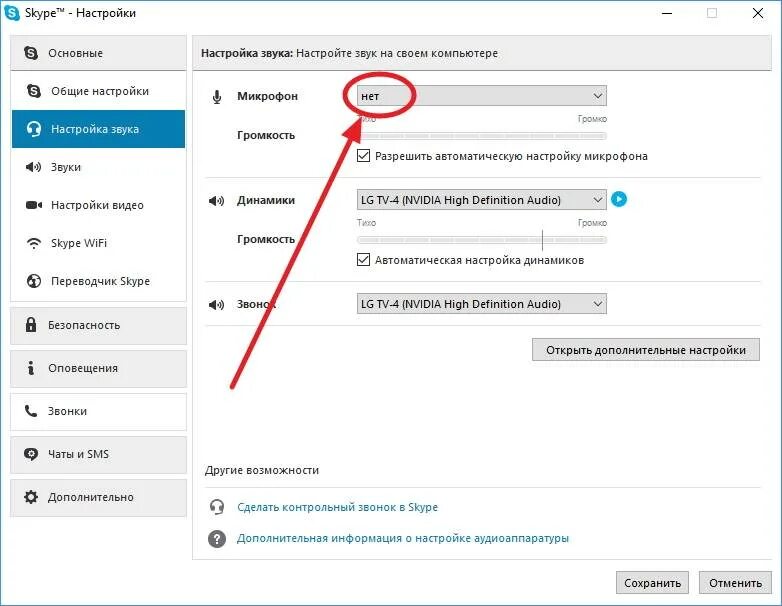Click speaker icon next to Звонок
The width and height of the screenshot is (782, 606).
click(x=216, y=304)
